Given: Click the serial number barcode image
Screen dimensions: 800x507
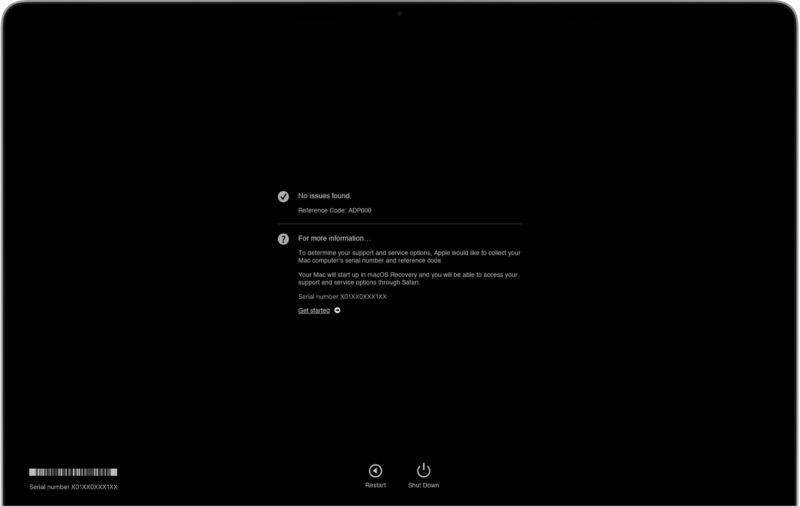Looking at the screenshot, I should click(x=73, y=472).
